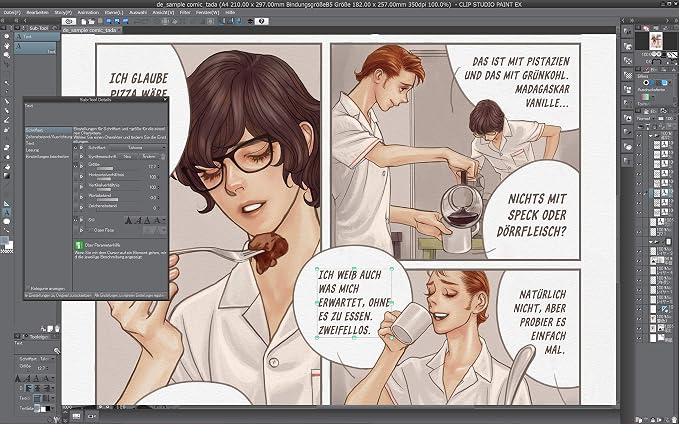This screenshot has width=679, height=424.
Task: Toggle display indicator for Horizontalverhältnis row
Action: 76,176
